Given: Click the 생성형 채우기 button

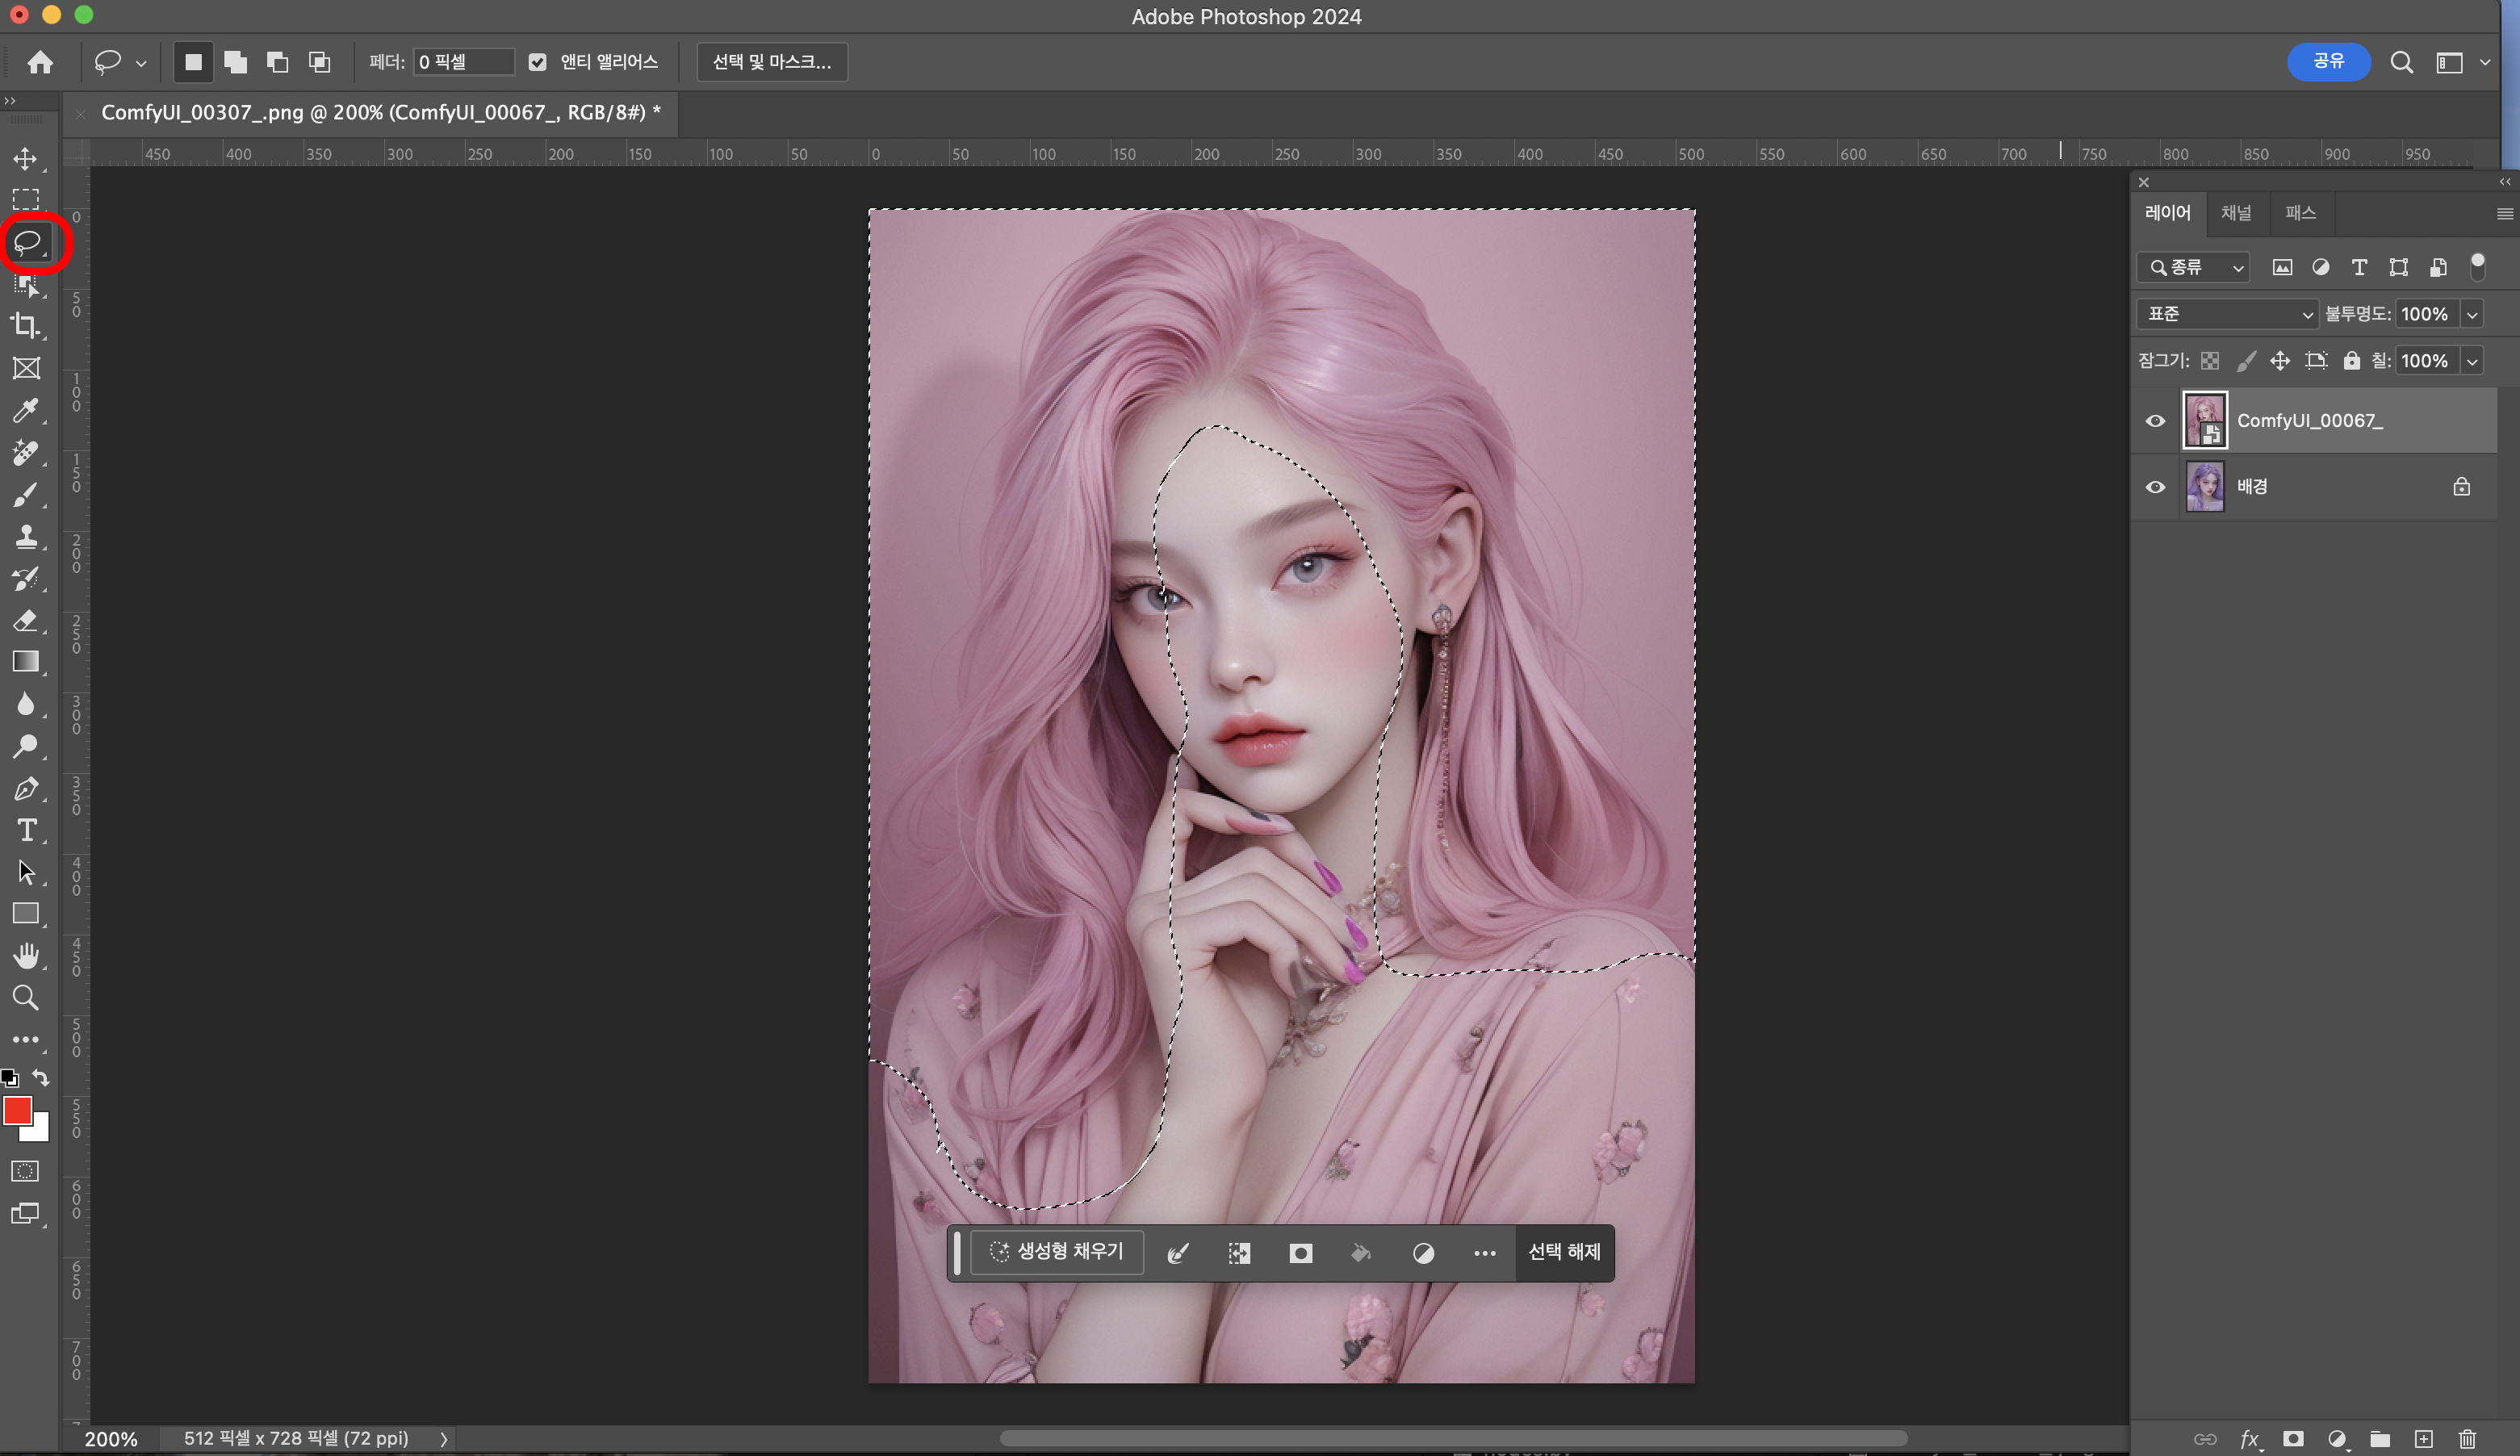Looking at the screenshot, I should (1057, 1252).
